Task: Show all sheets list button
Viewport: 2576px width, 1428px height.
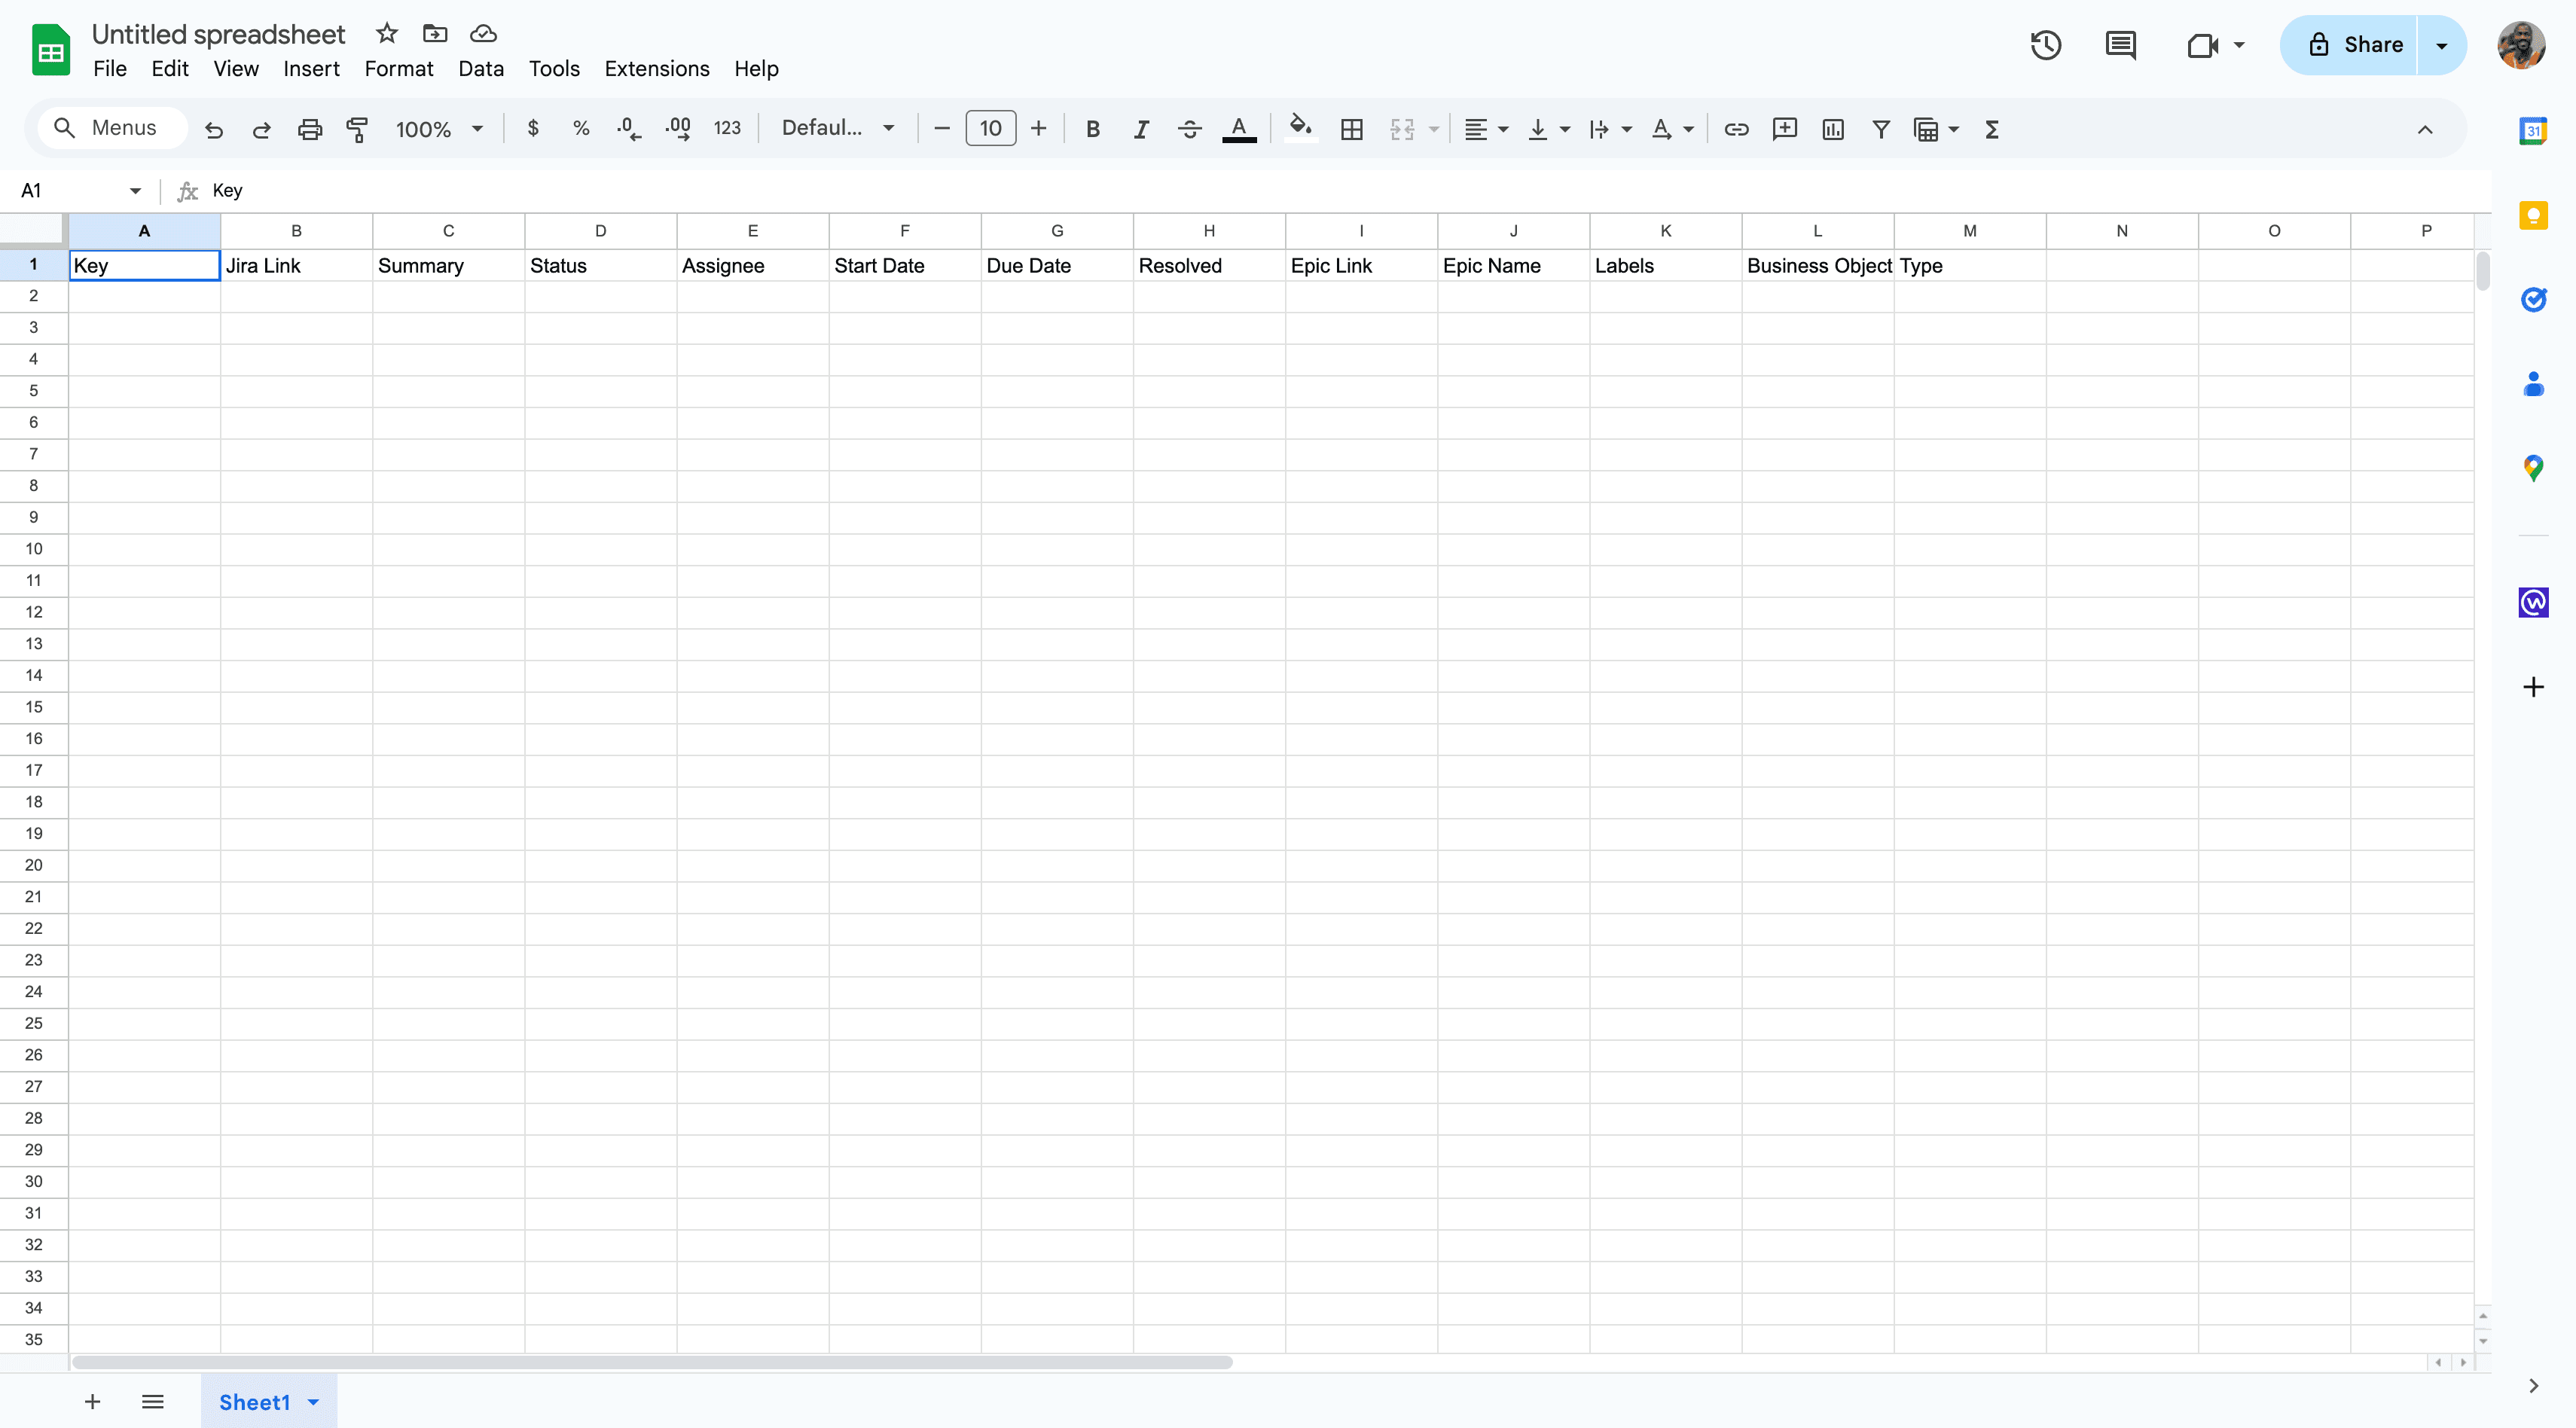Action: coord(152,1402)
